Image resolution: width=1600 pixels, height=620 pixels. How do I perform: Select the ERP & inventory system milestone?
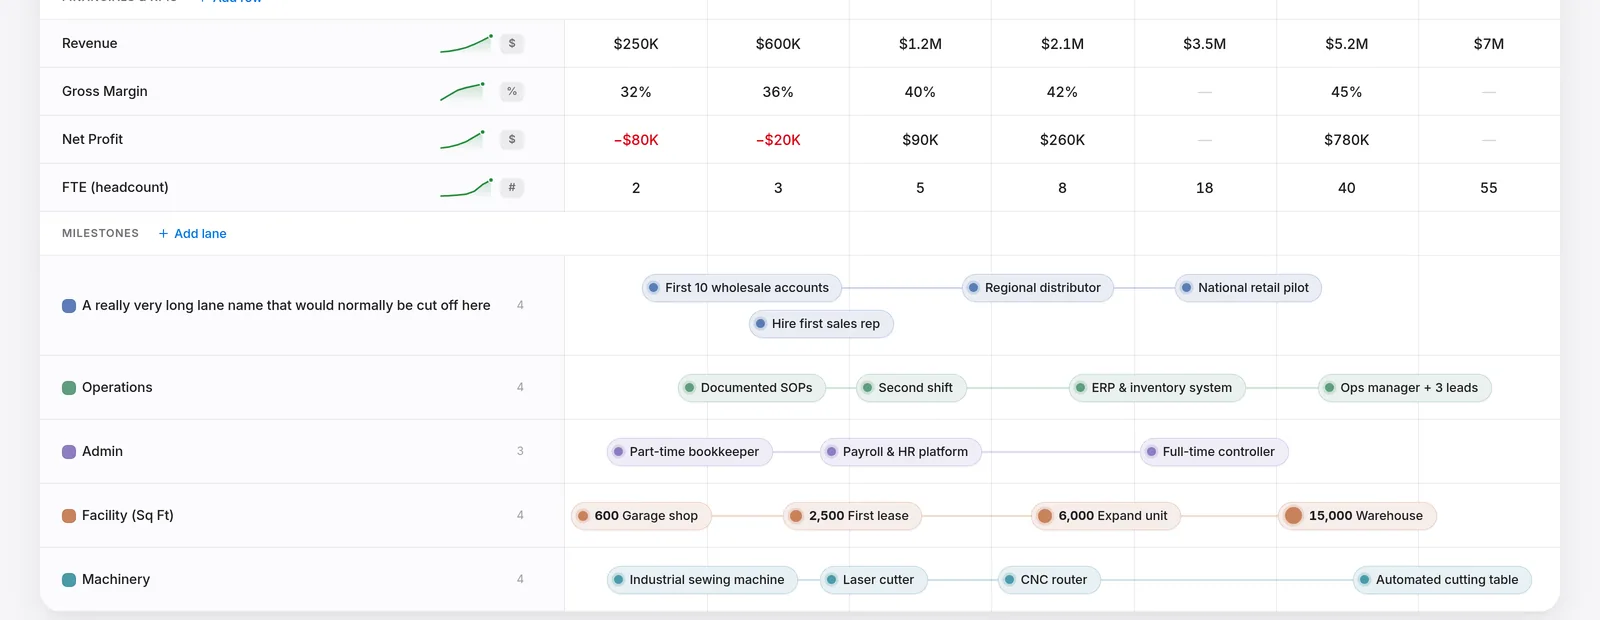click(x=1157, y=388)
